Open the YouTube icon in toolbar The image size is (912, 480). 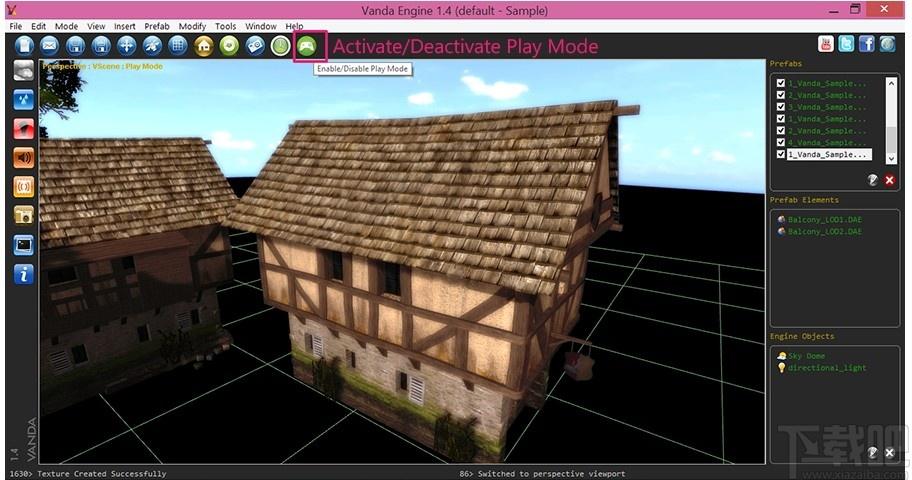click(826, 44)
